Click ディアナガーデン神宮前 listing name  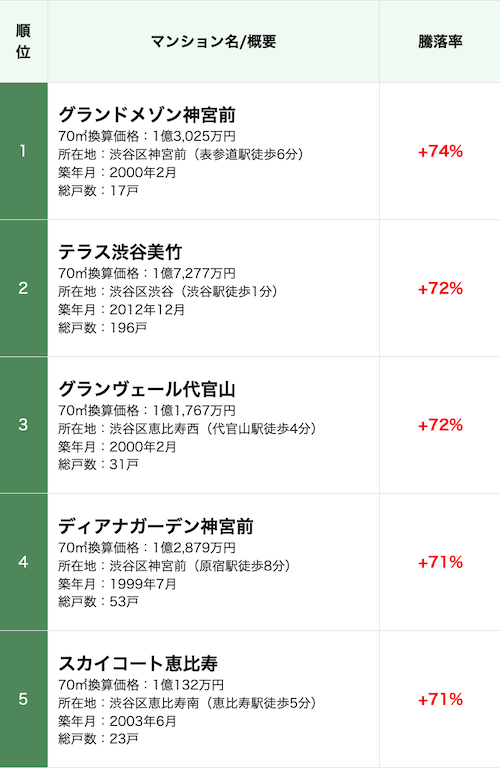click(156, 526)
